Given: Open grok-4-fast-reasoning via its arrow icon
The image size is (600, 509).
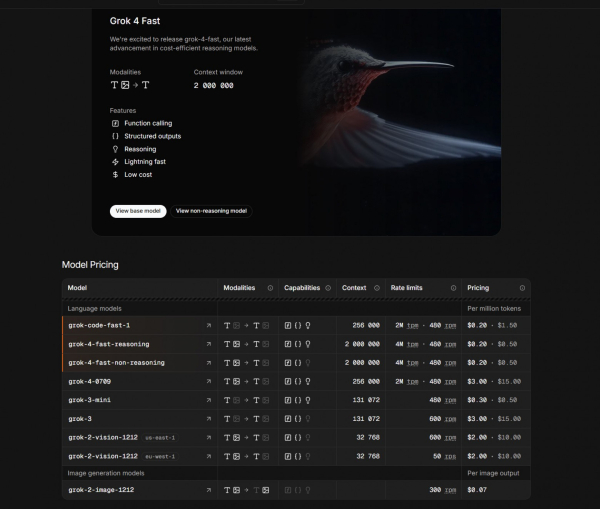Looking at the screenshot, I should click(x=209, y=344).
